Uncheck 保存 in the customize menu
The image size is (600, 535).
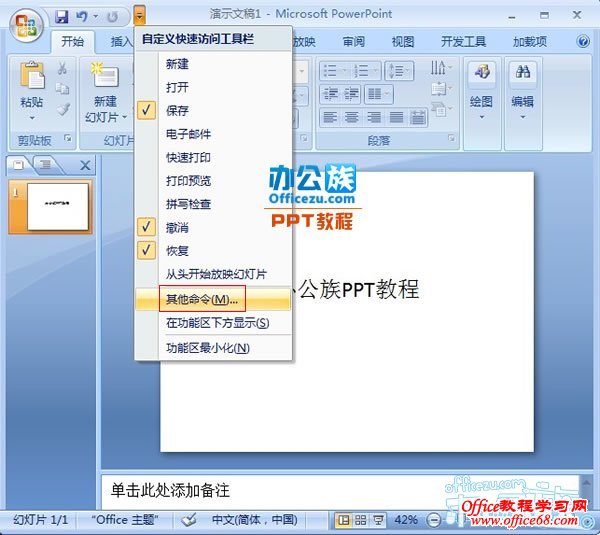213,111
